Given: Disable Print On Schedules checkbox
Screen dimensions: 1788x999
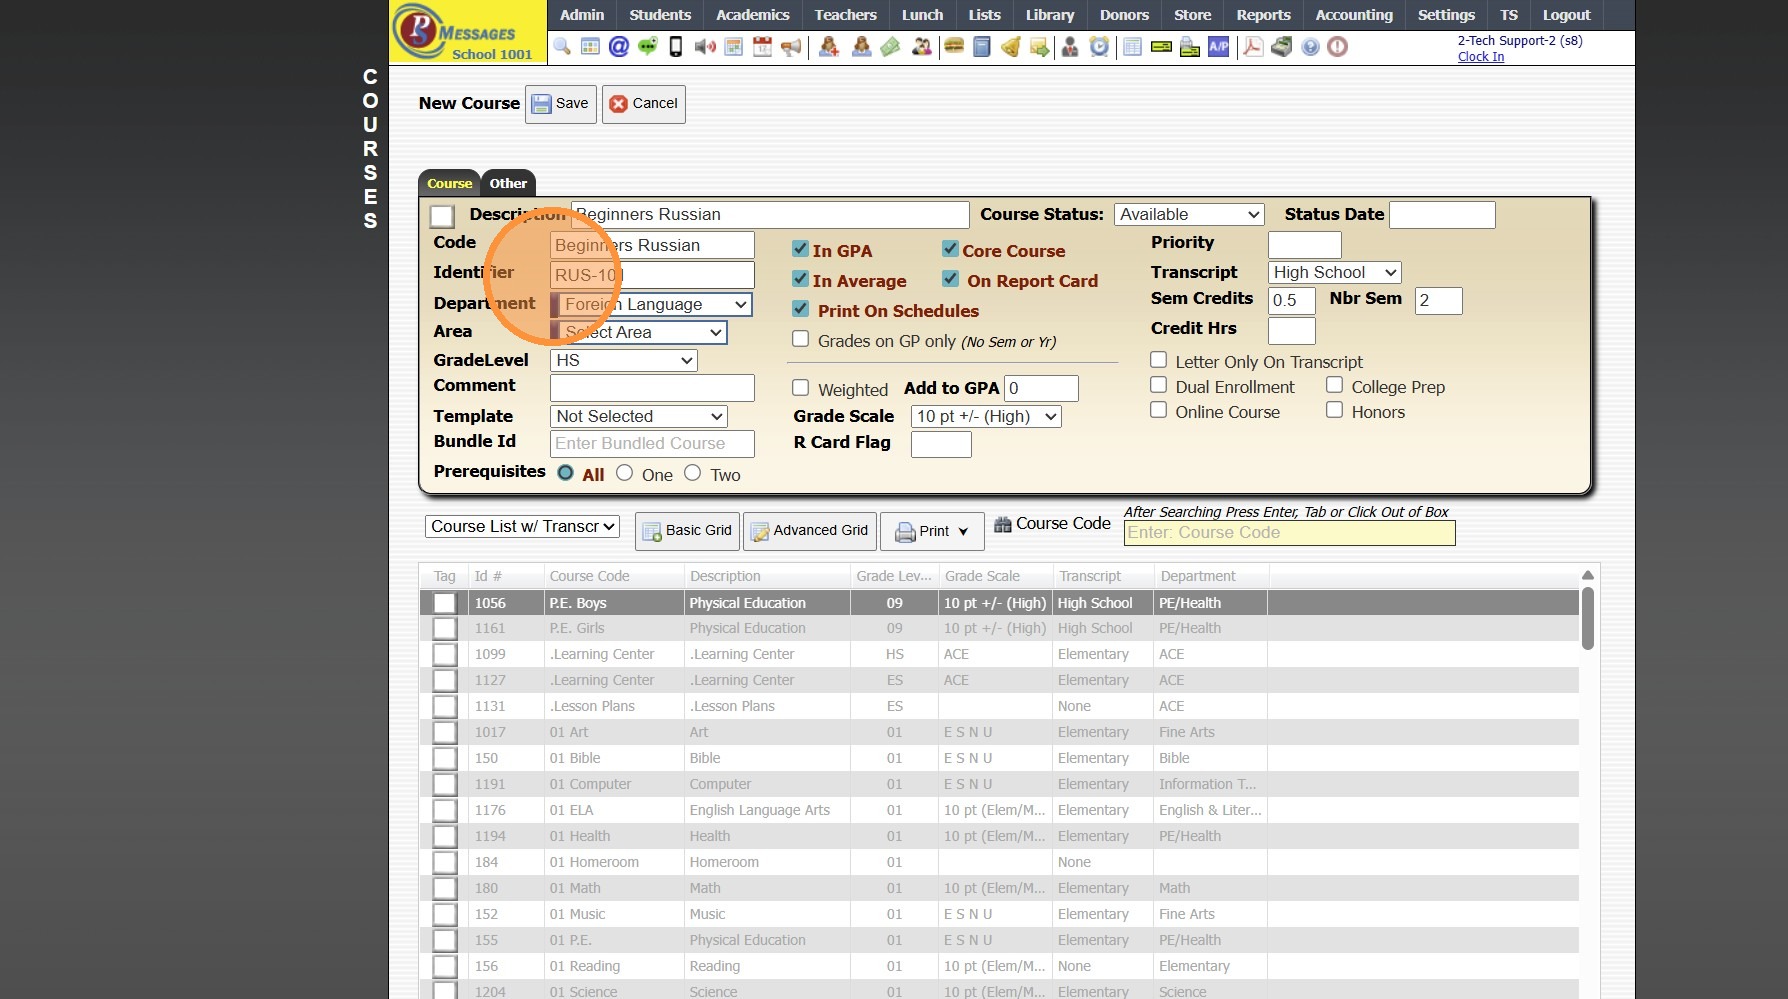Looking at the screenshot, I should pyautogui.click(x=800, y=309).
